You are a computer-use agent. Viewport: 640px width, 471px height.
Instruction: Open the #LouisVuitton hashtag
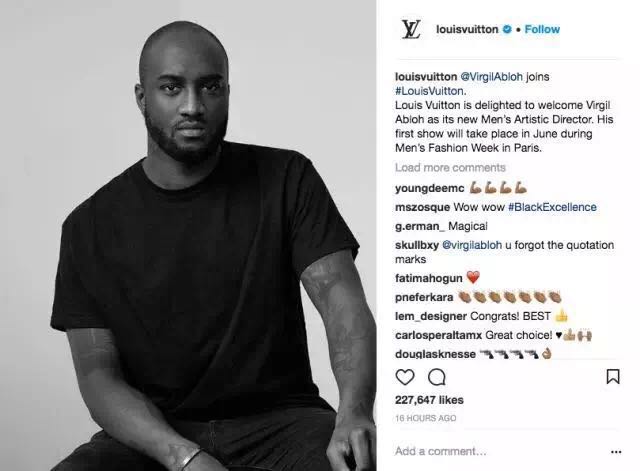click(x=430, y=91)
